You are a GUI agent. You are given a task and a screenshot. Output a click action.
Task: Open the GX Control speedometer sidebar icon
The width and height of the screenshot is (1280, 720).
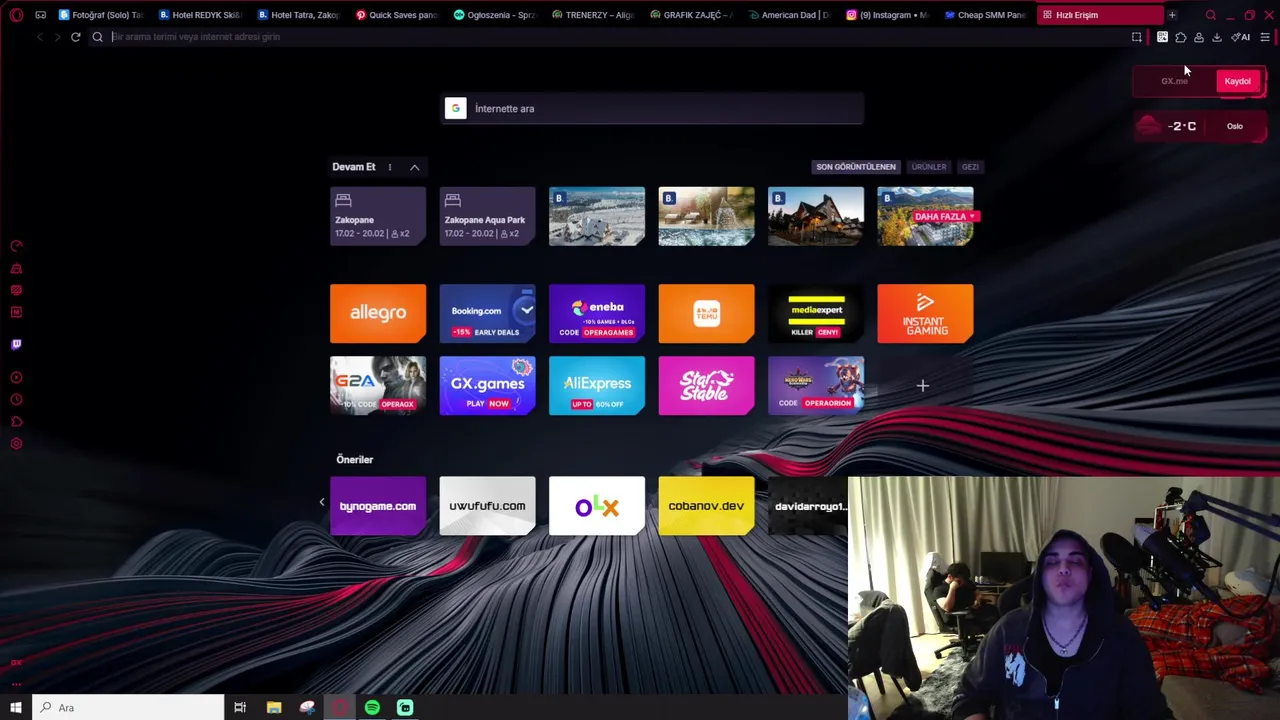pyautogui.click(x=16, y=246)
